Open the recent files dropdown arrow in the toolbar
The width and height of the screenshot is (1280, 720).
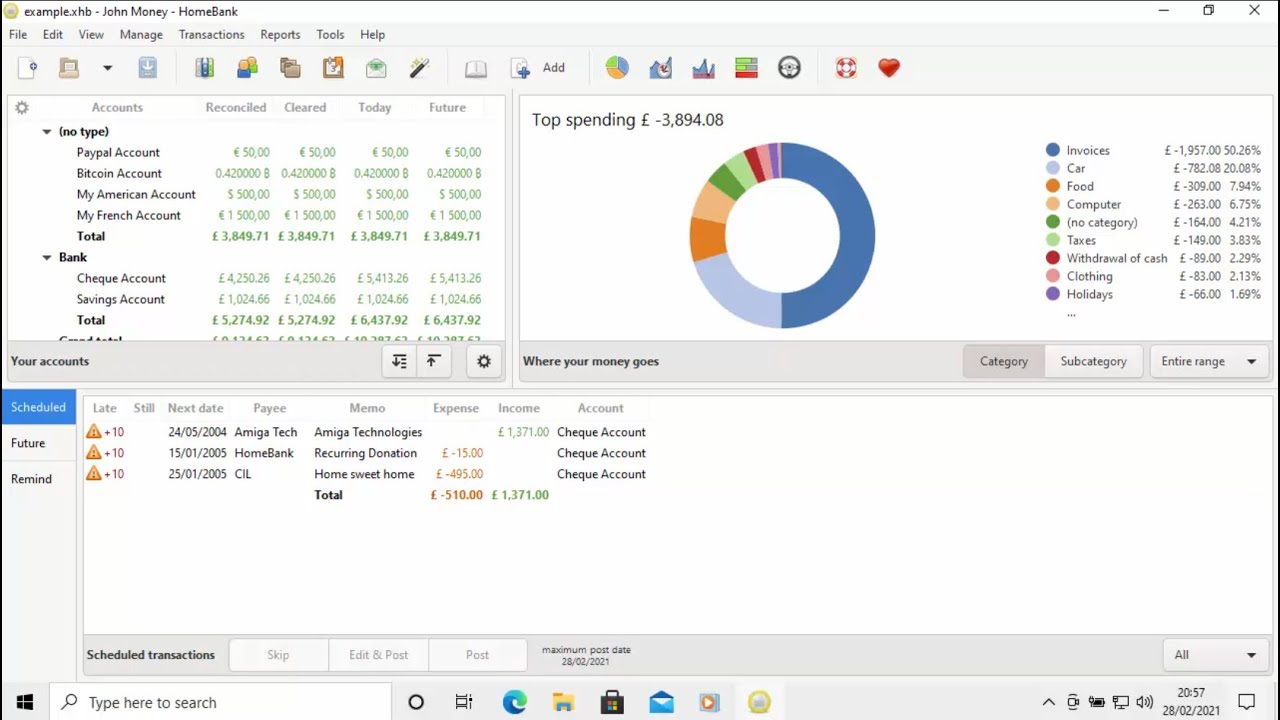tap(107, 68)
